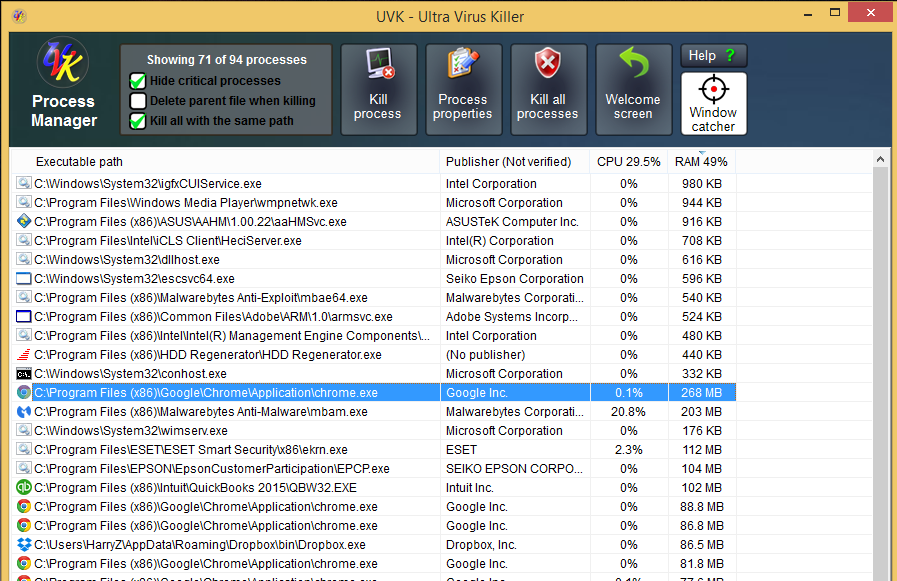897x581 pixels.
Task: Click the UVK title bar app icon
Action: click(x=19, y=16)
